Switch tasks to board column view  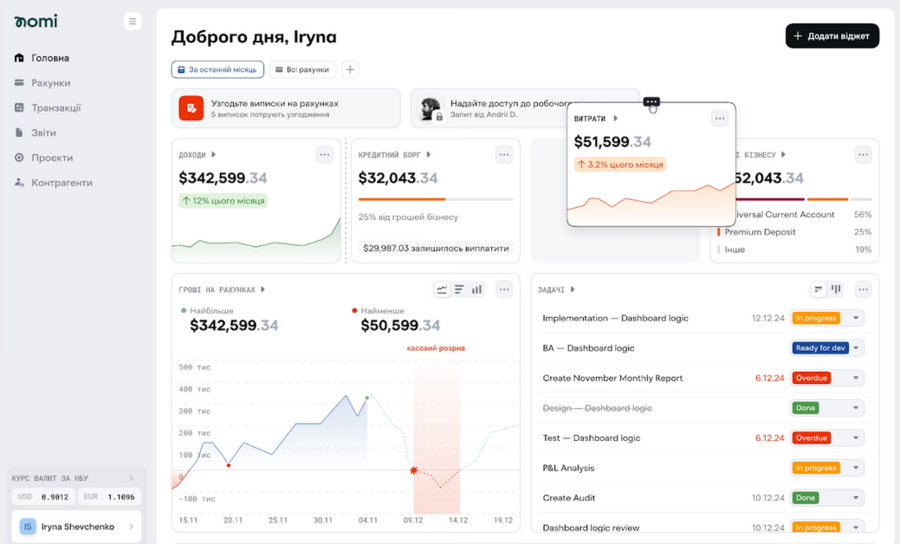[836, 290]
